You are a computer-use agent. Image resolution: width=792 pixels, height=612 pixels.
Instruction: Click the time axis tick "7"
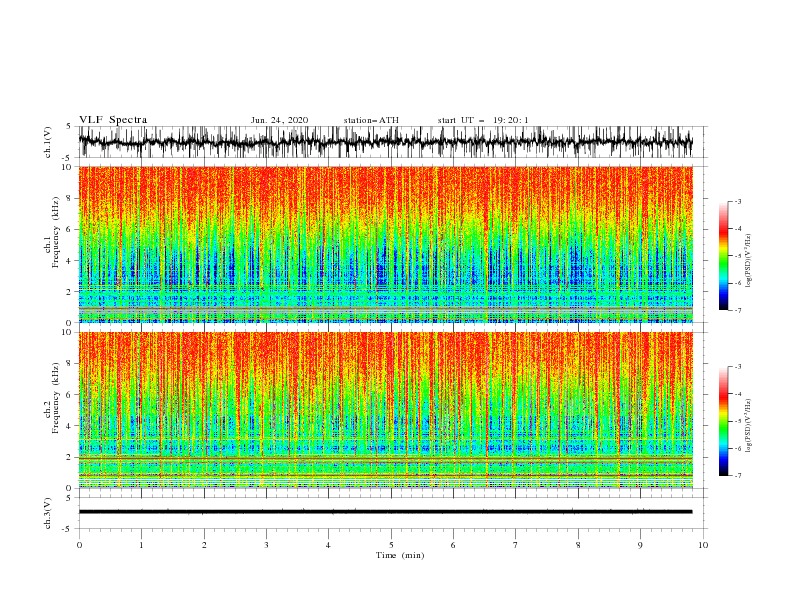coord(515,545)
